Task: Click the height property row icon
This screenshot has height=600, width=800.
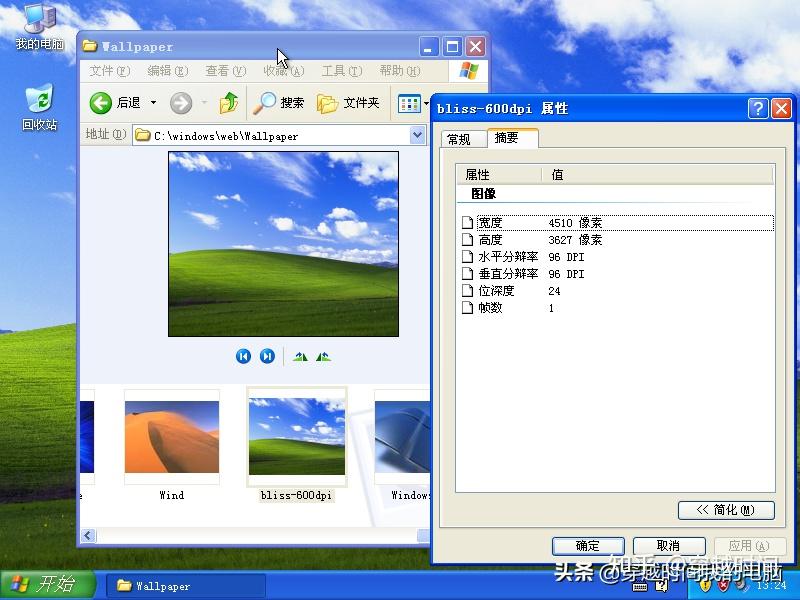Action: point(467,239)
